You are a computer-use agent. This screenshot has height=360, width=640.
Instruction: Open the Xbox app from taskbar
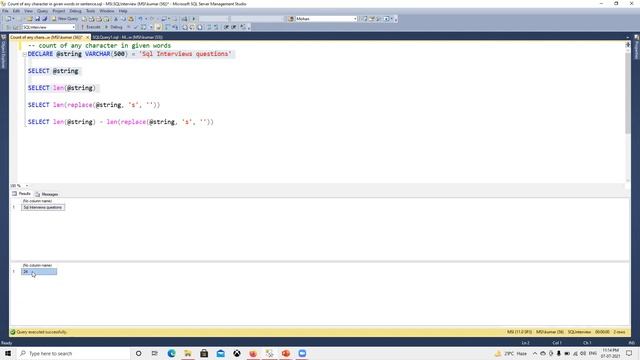tap(237, 353)
